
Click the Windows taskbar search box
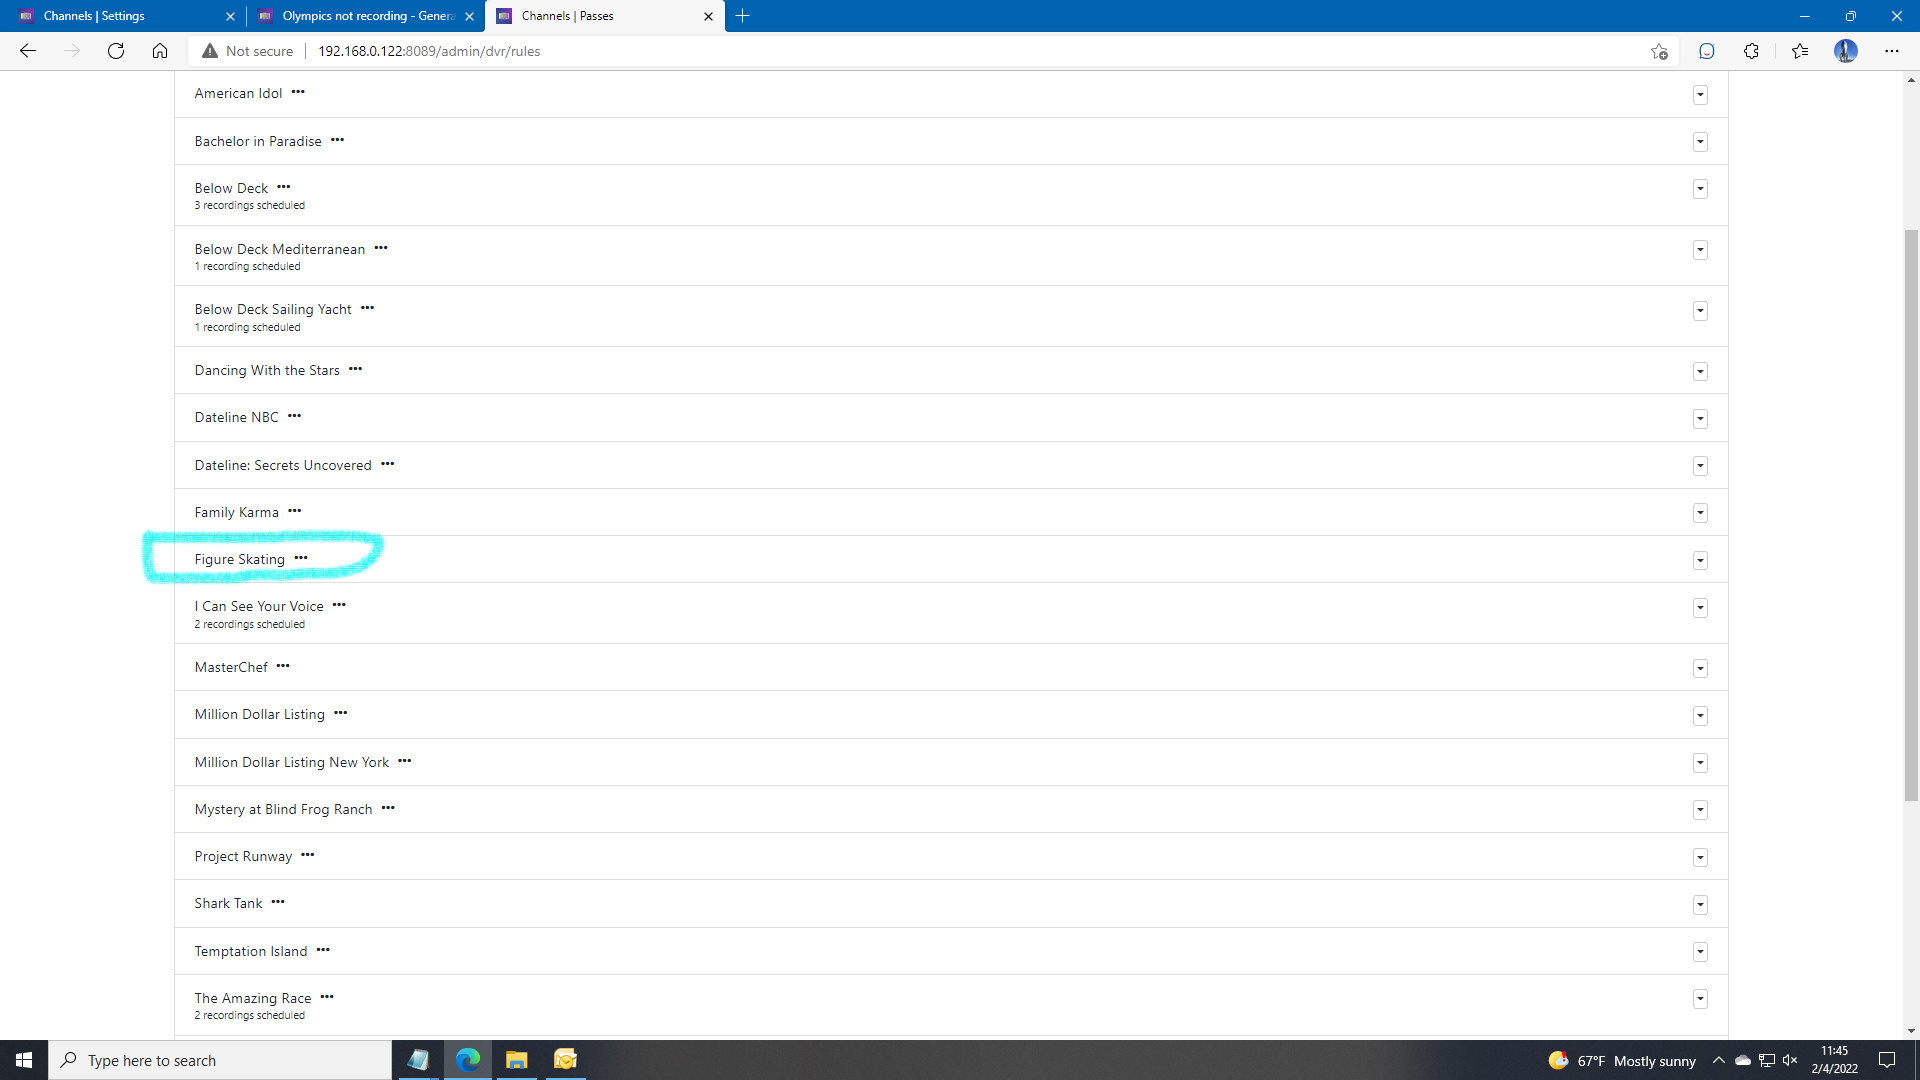tap(220, 1060)
